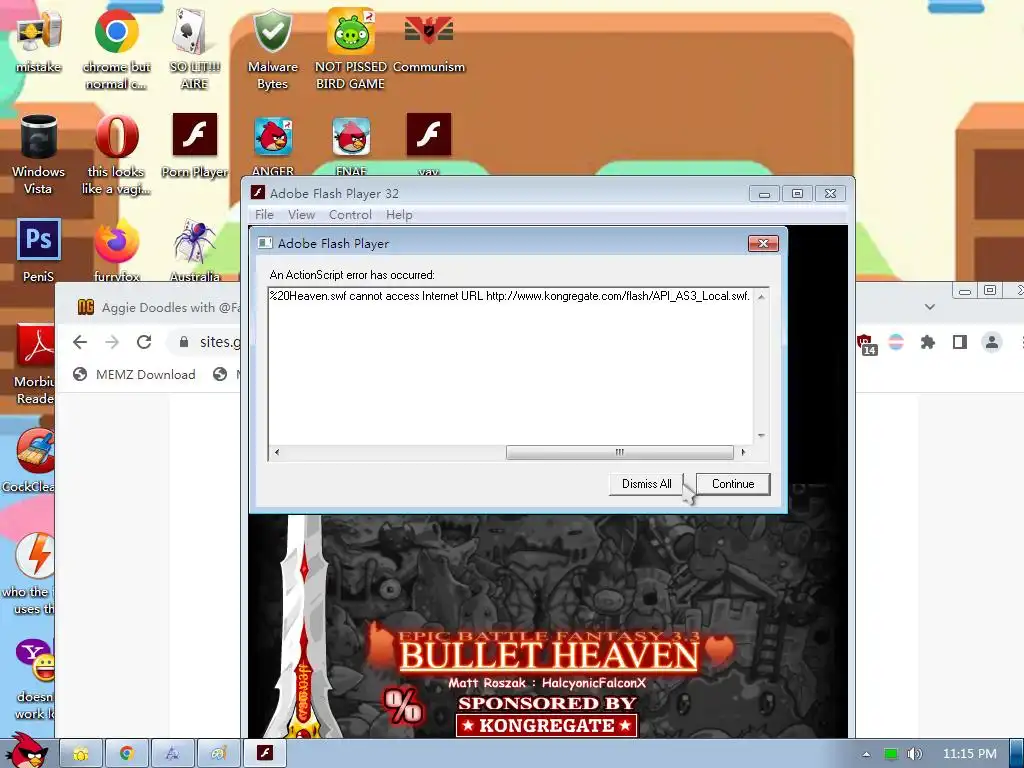
Task: Launch Opera icon labeled 'this looks like'
Action: [x=116, y=154]
